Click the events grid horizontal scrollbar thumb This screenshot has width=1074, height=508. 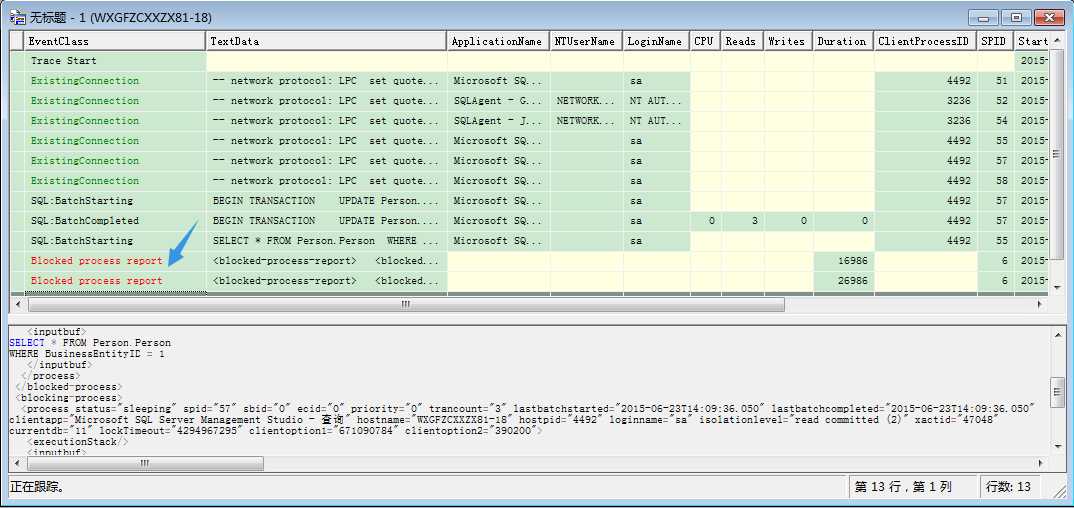point(406,304)
